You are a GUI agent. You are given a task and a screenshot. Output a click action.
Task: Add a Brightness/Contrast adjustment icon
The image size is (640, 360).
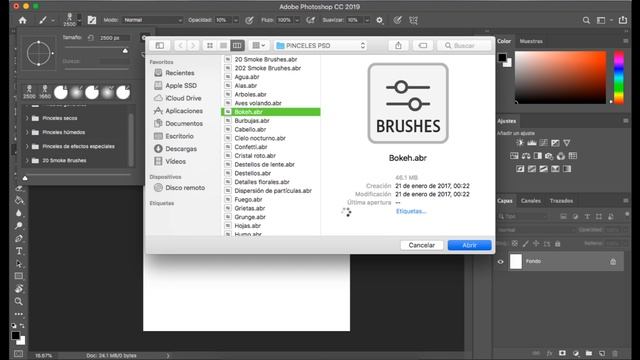[x=520, y=142]
